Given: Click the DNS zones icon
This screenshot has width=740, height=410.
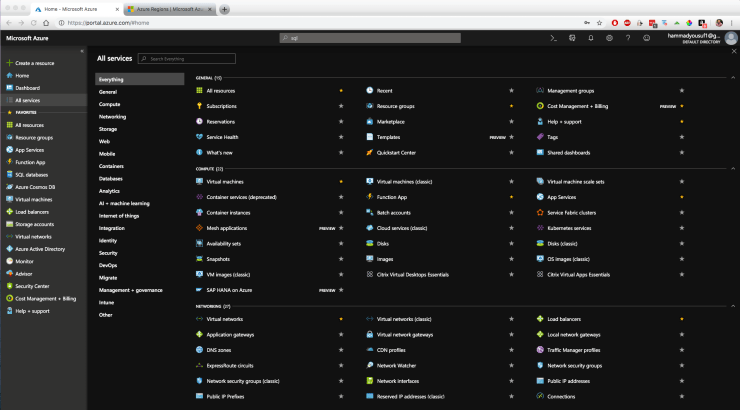Looking at the screenshot, I should [199, 350].
